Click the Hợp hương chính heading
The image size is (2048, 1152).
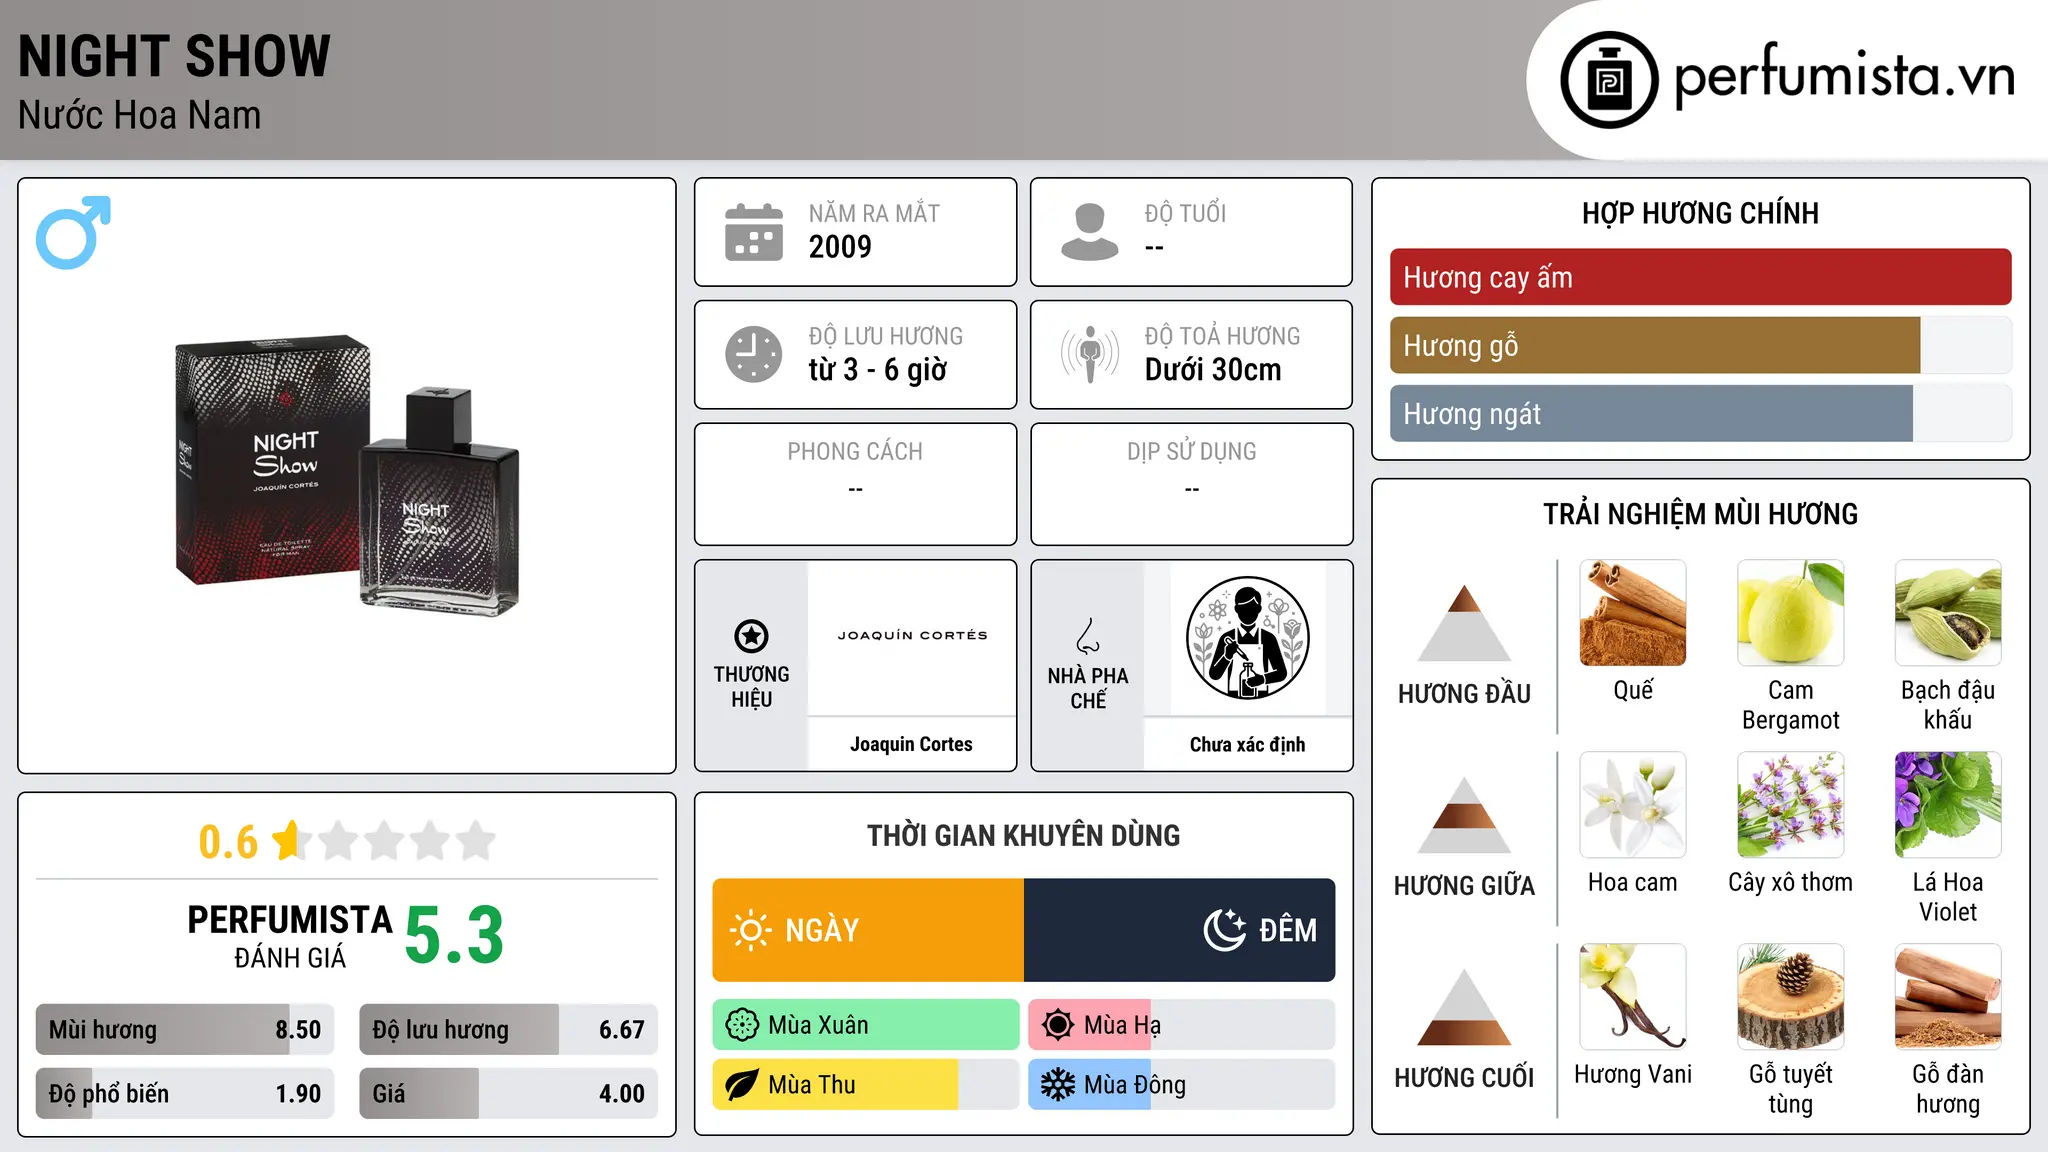tap(1700, 213)
